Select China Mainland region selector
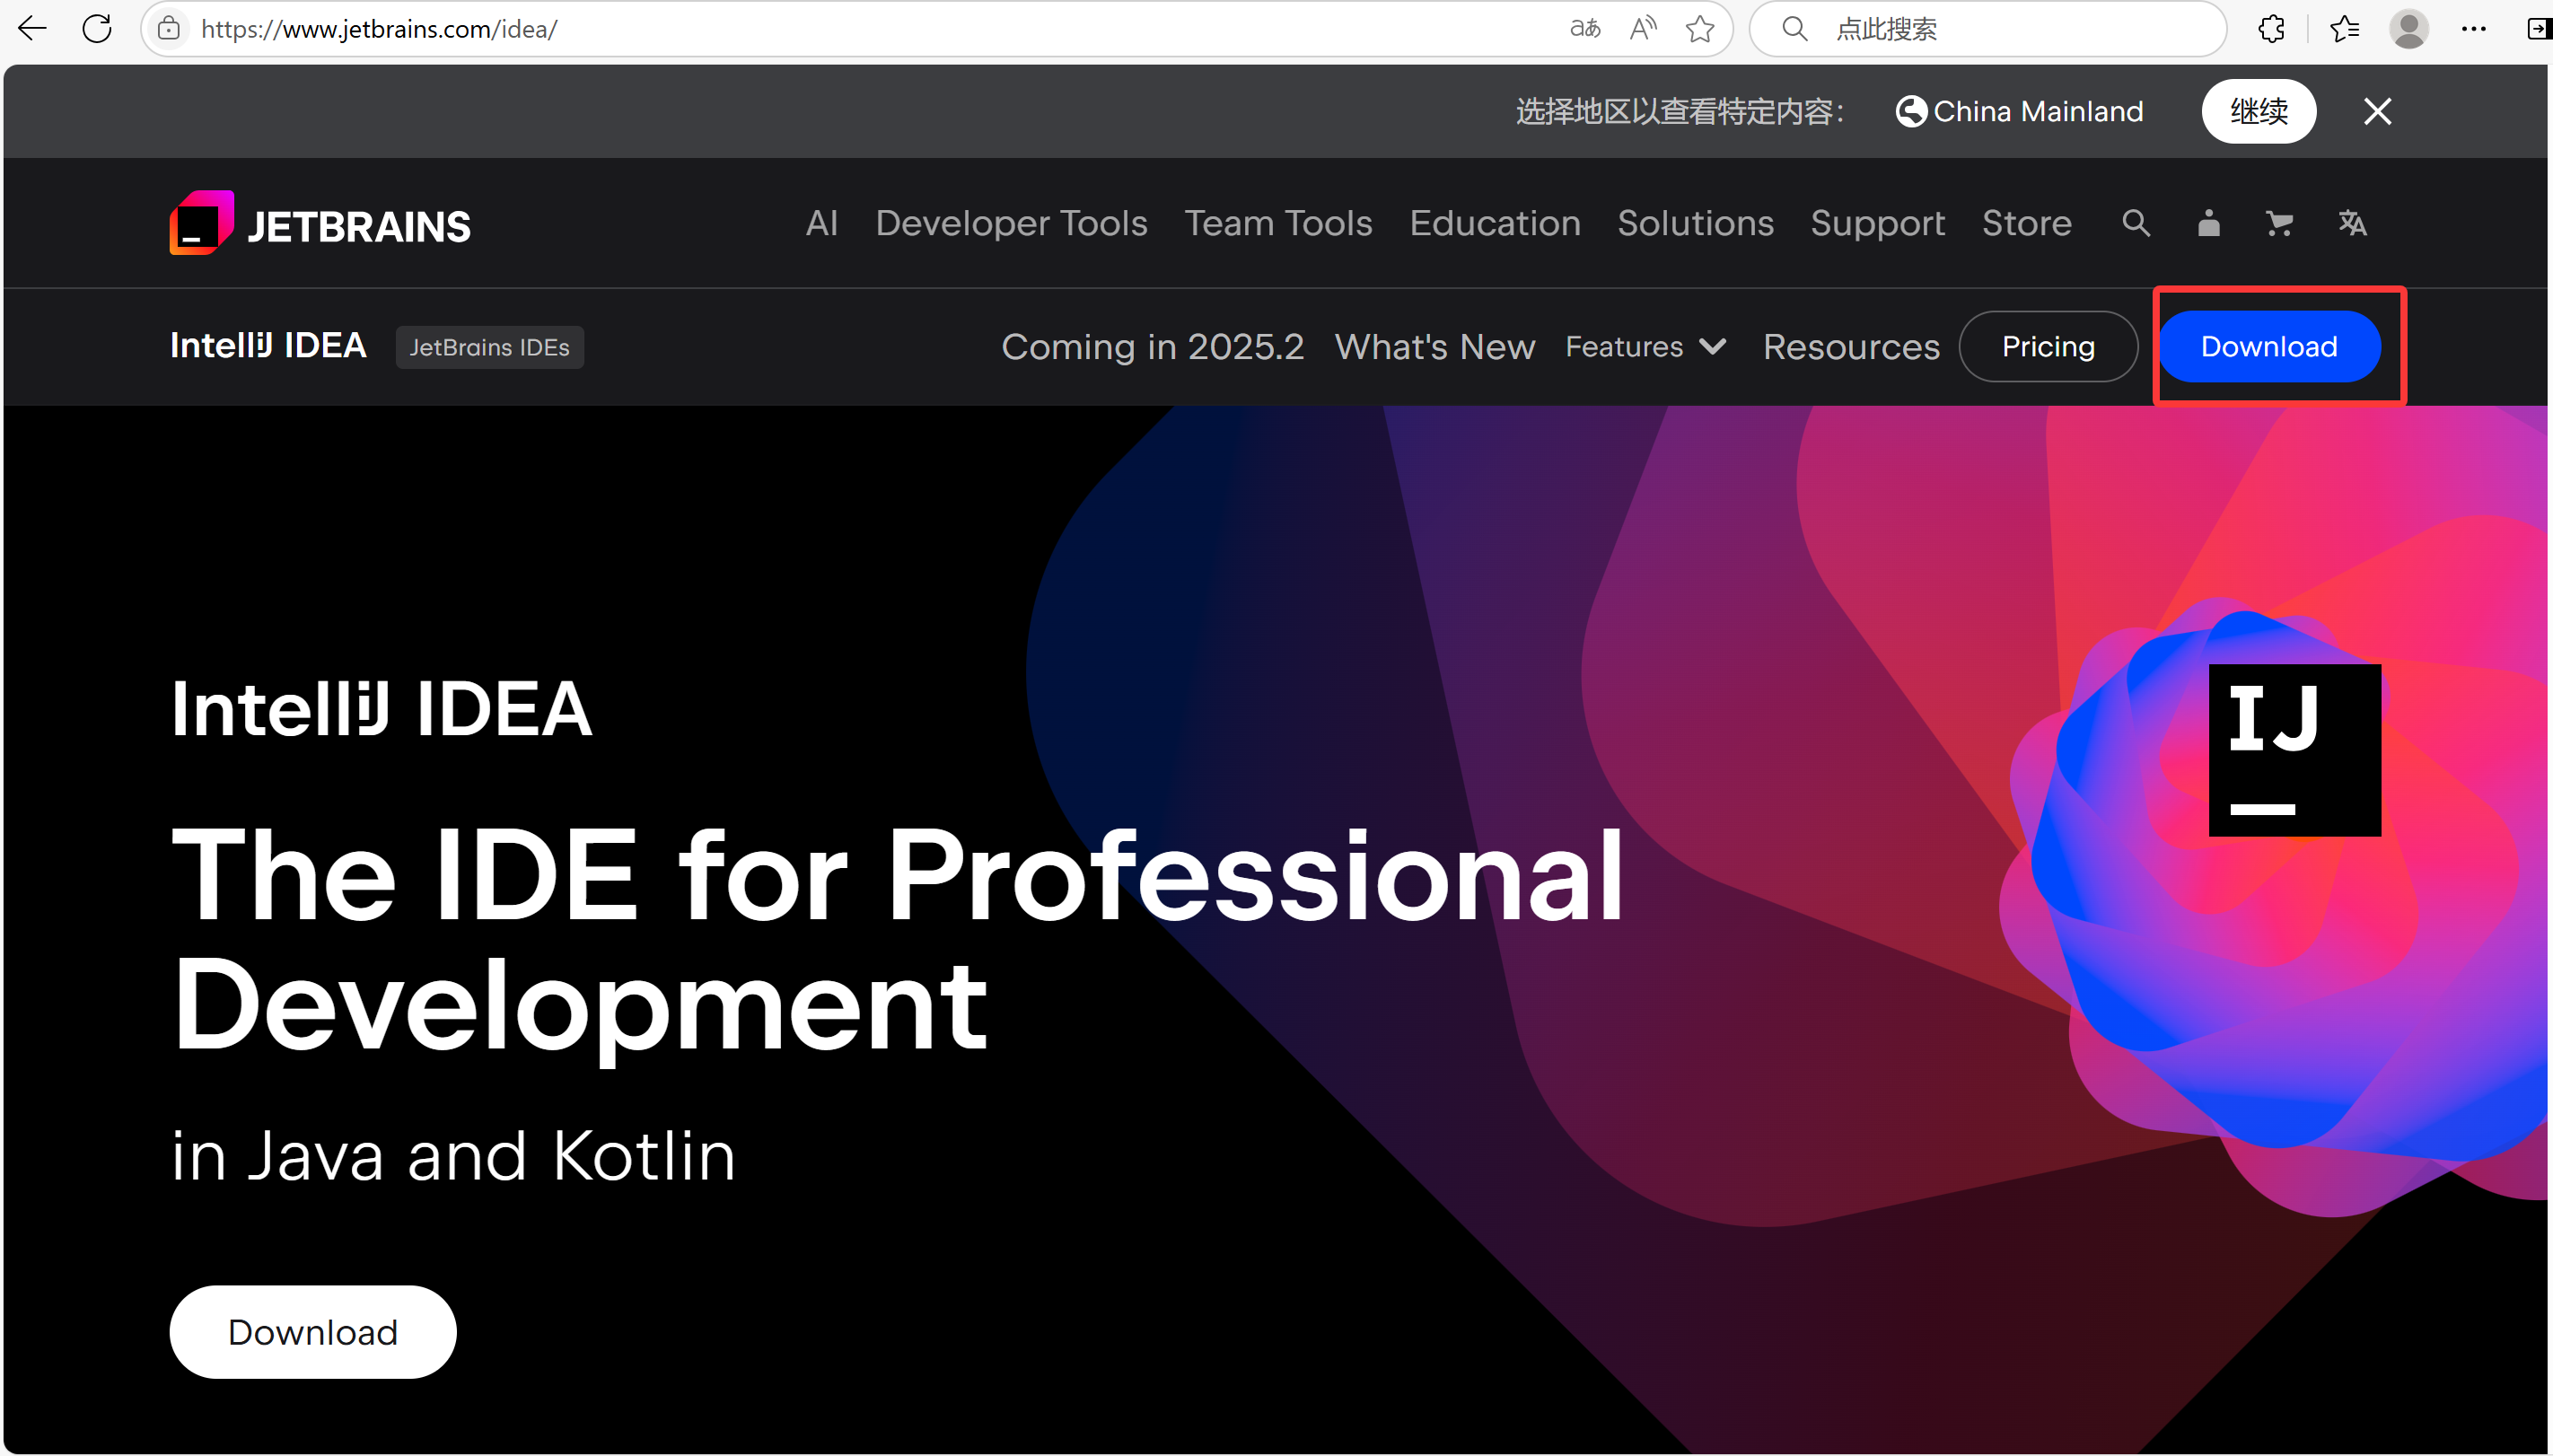Image resolution: width=2553 pixels, height=1456 pixels. [2019, 111]
